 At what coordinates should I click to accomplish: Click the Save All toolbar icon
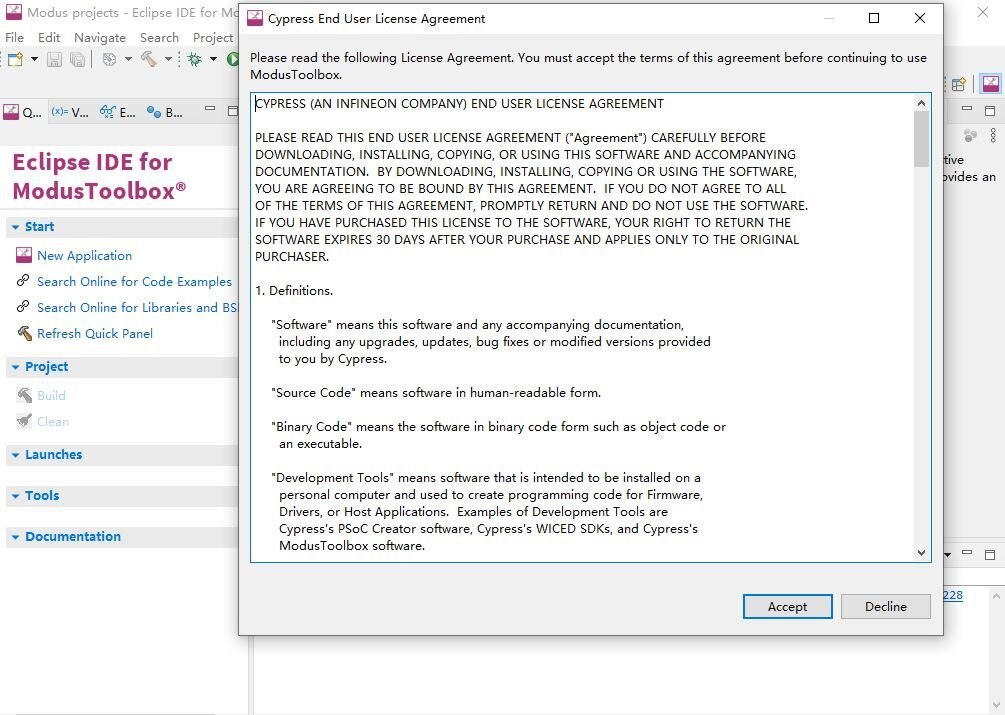coord(78,60)
